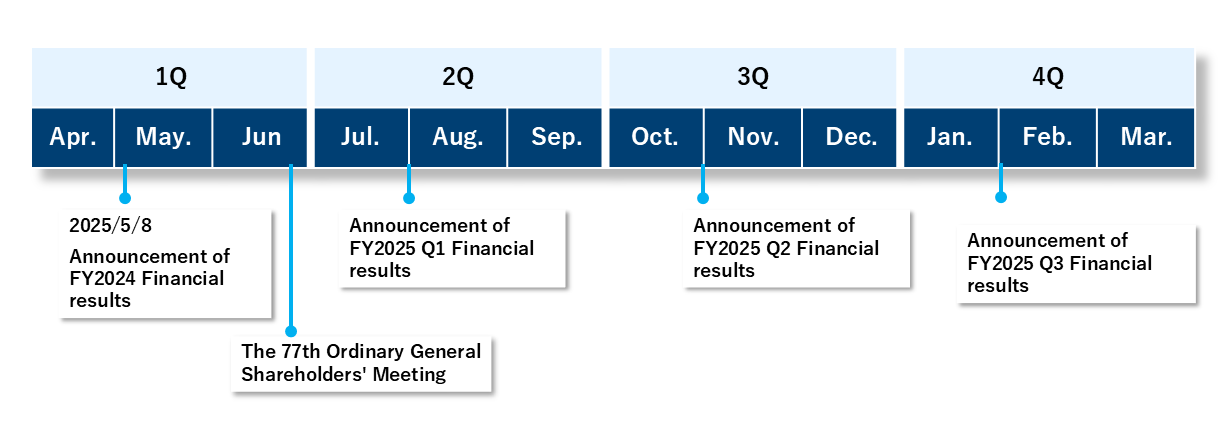Click the Q1 results marker dot

coord(408,198)
